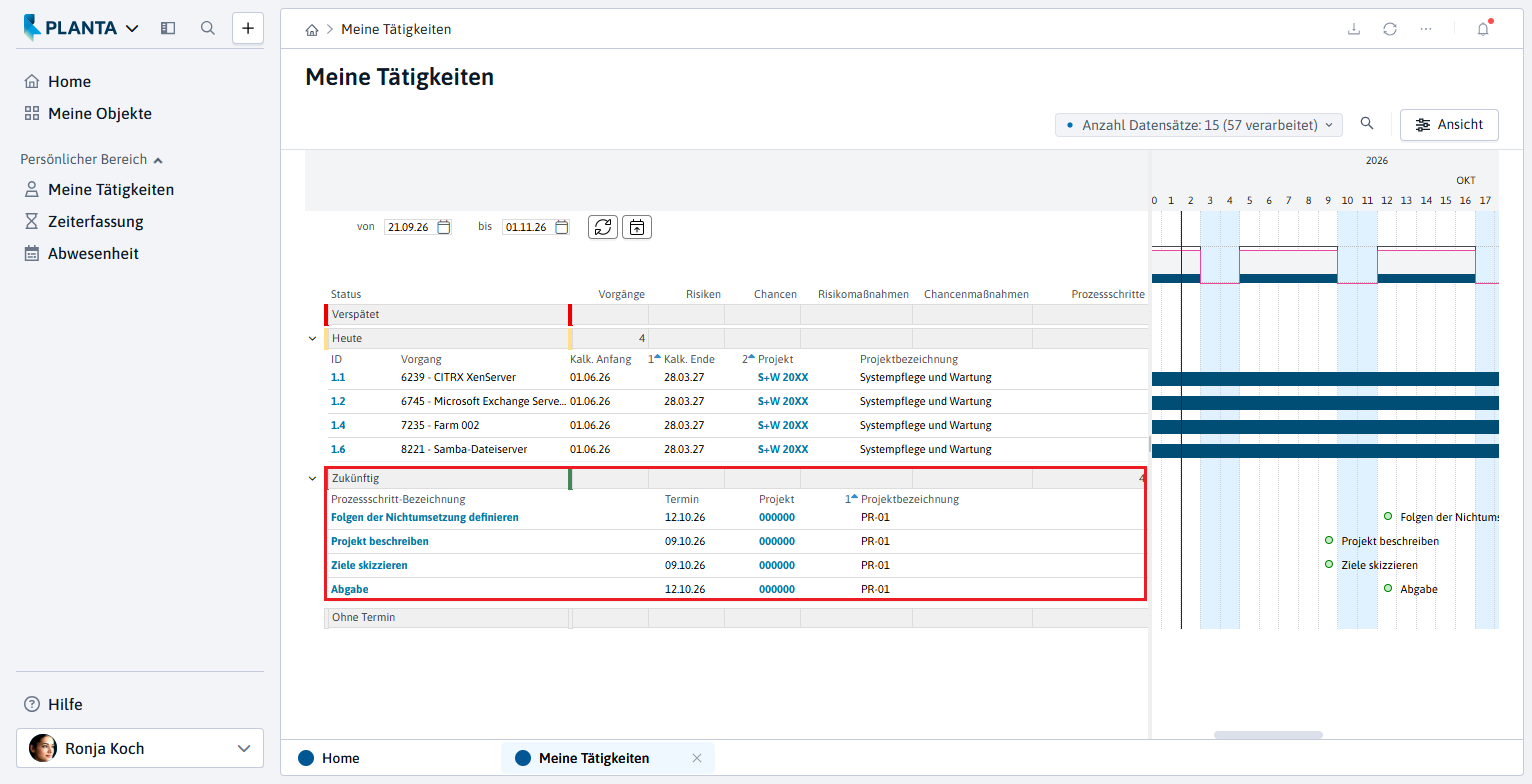The height and width of the screenshot is (784, 1532).
Task: Open 'Projekt beschreiben' link
Action: click(380, 541)
